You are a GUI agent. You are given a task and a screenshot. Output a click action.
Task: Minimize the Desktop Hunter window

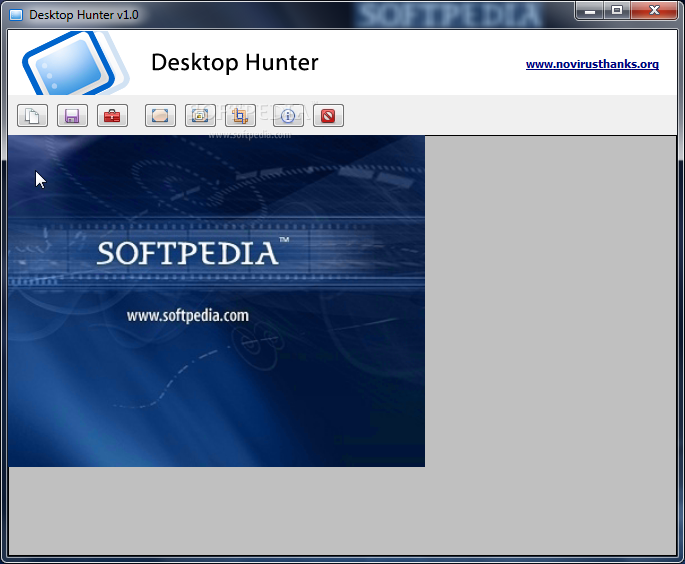[x=590, y=10]
